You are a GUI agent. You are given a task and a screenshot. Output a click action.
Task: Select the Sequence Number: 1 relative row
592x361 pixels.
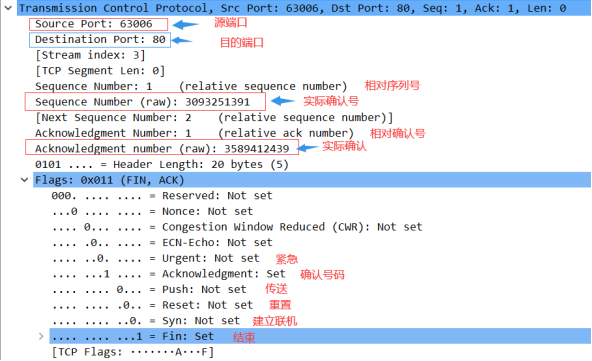coord(191,86)
